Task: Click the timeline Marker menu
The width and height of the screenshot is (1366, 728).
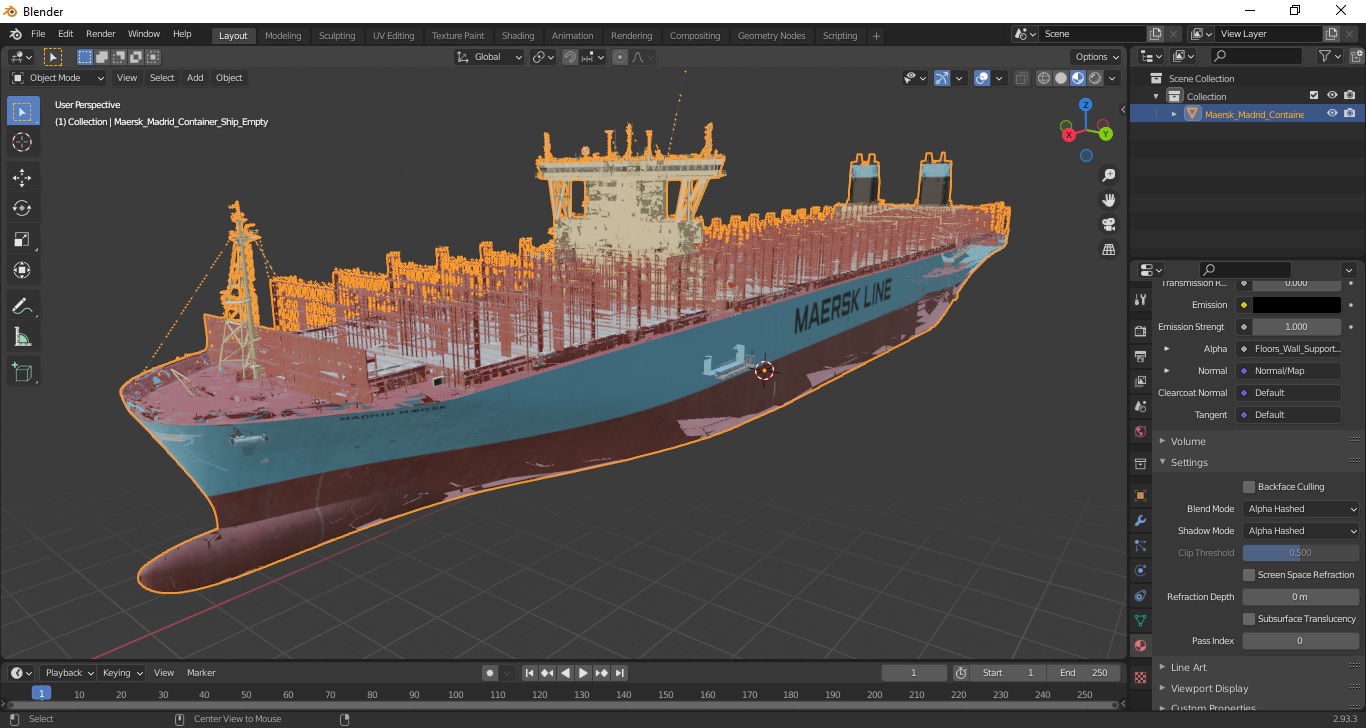Action: pos(201,673)
